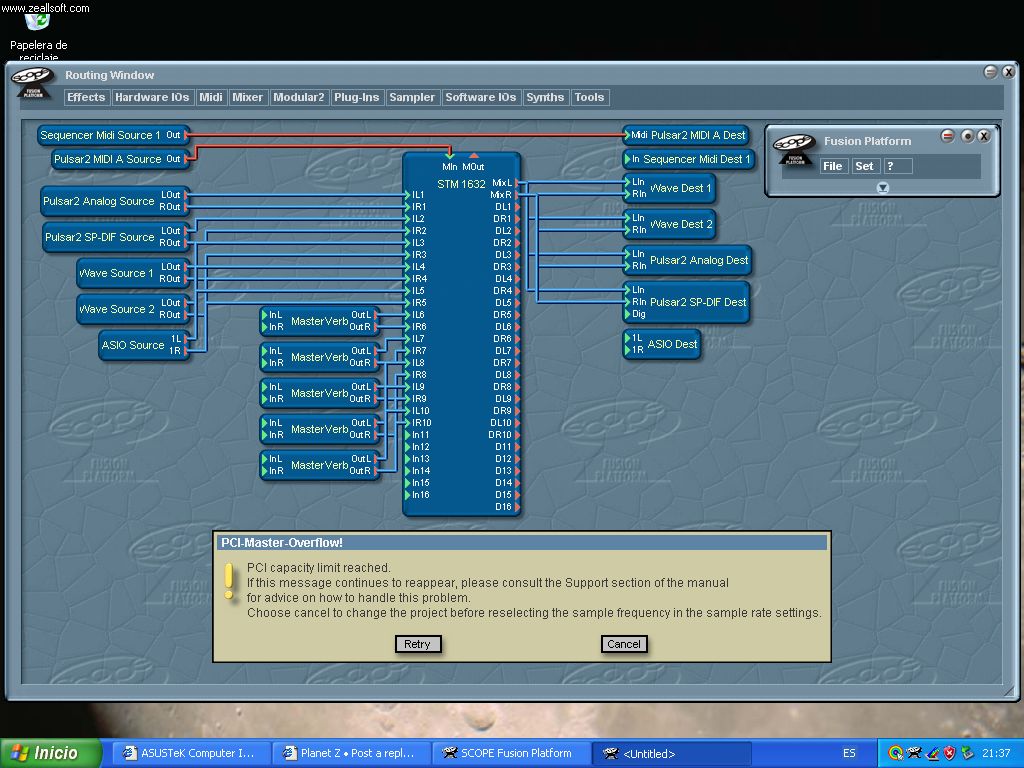The width and height of the screenshot is (1024, 768).
Task: Open File menu in Fusion Platform panel
Action: pyautogui.click(x=833, y=166)
